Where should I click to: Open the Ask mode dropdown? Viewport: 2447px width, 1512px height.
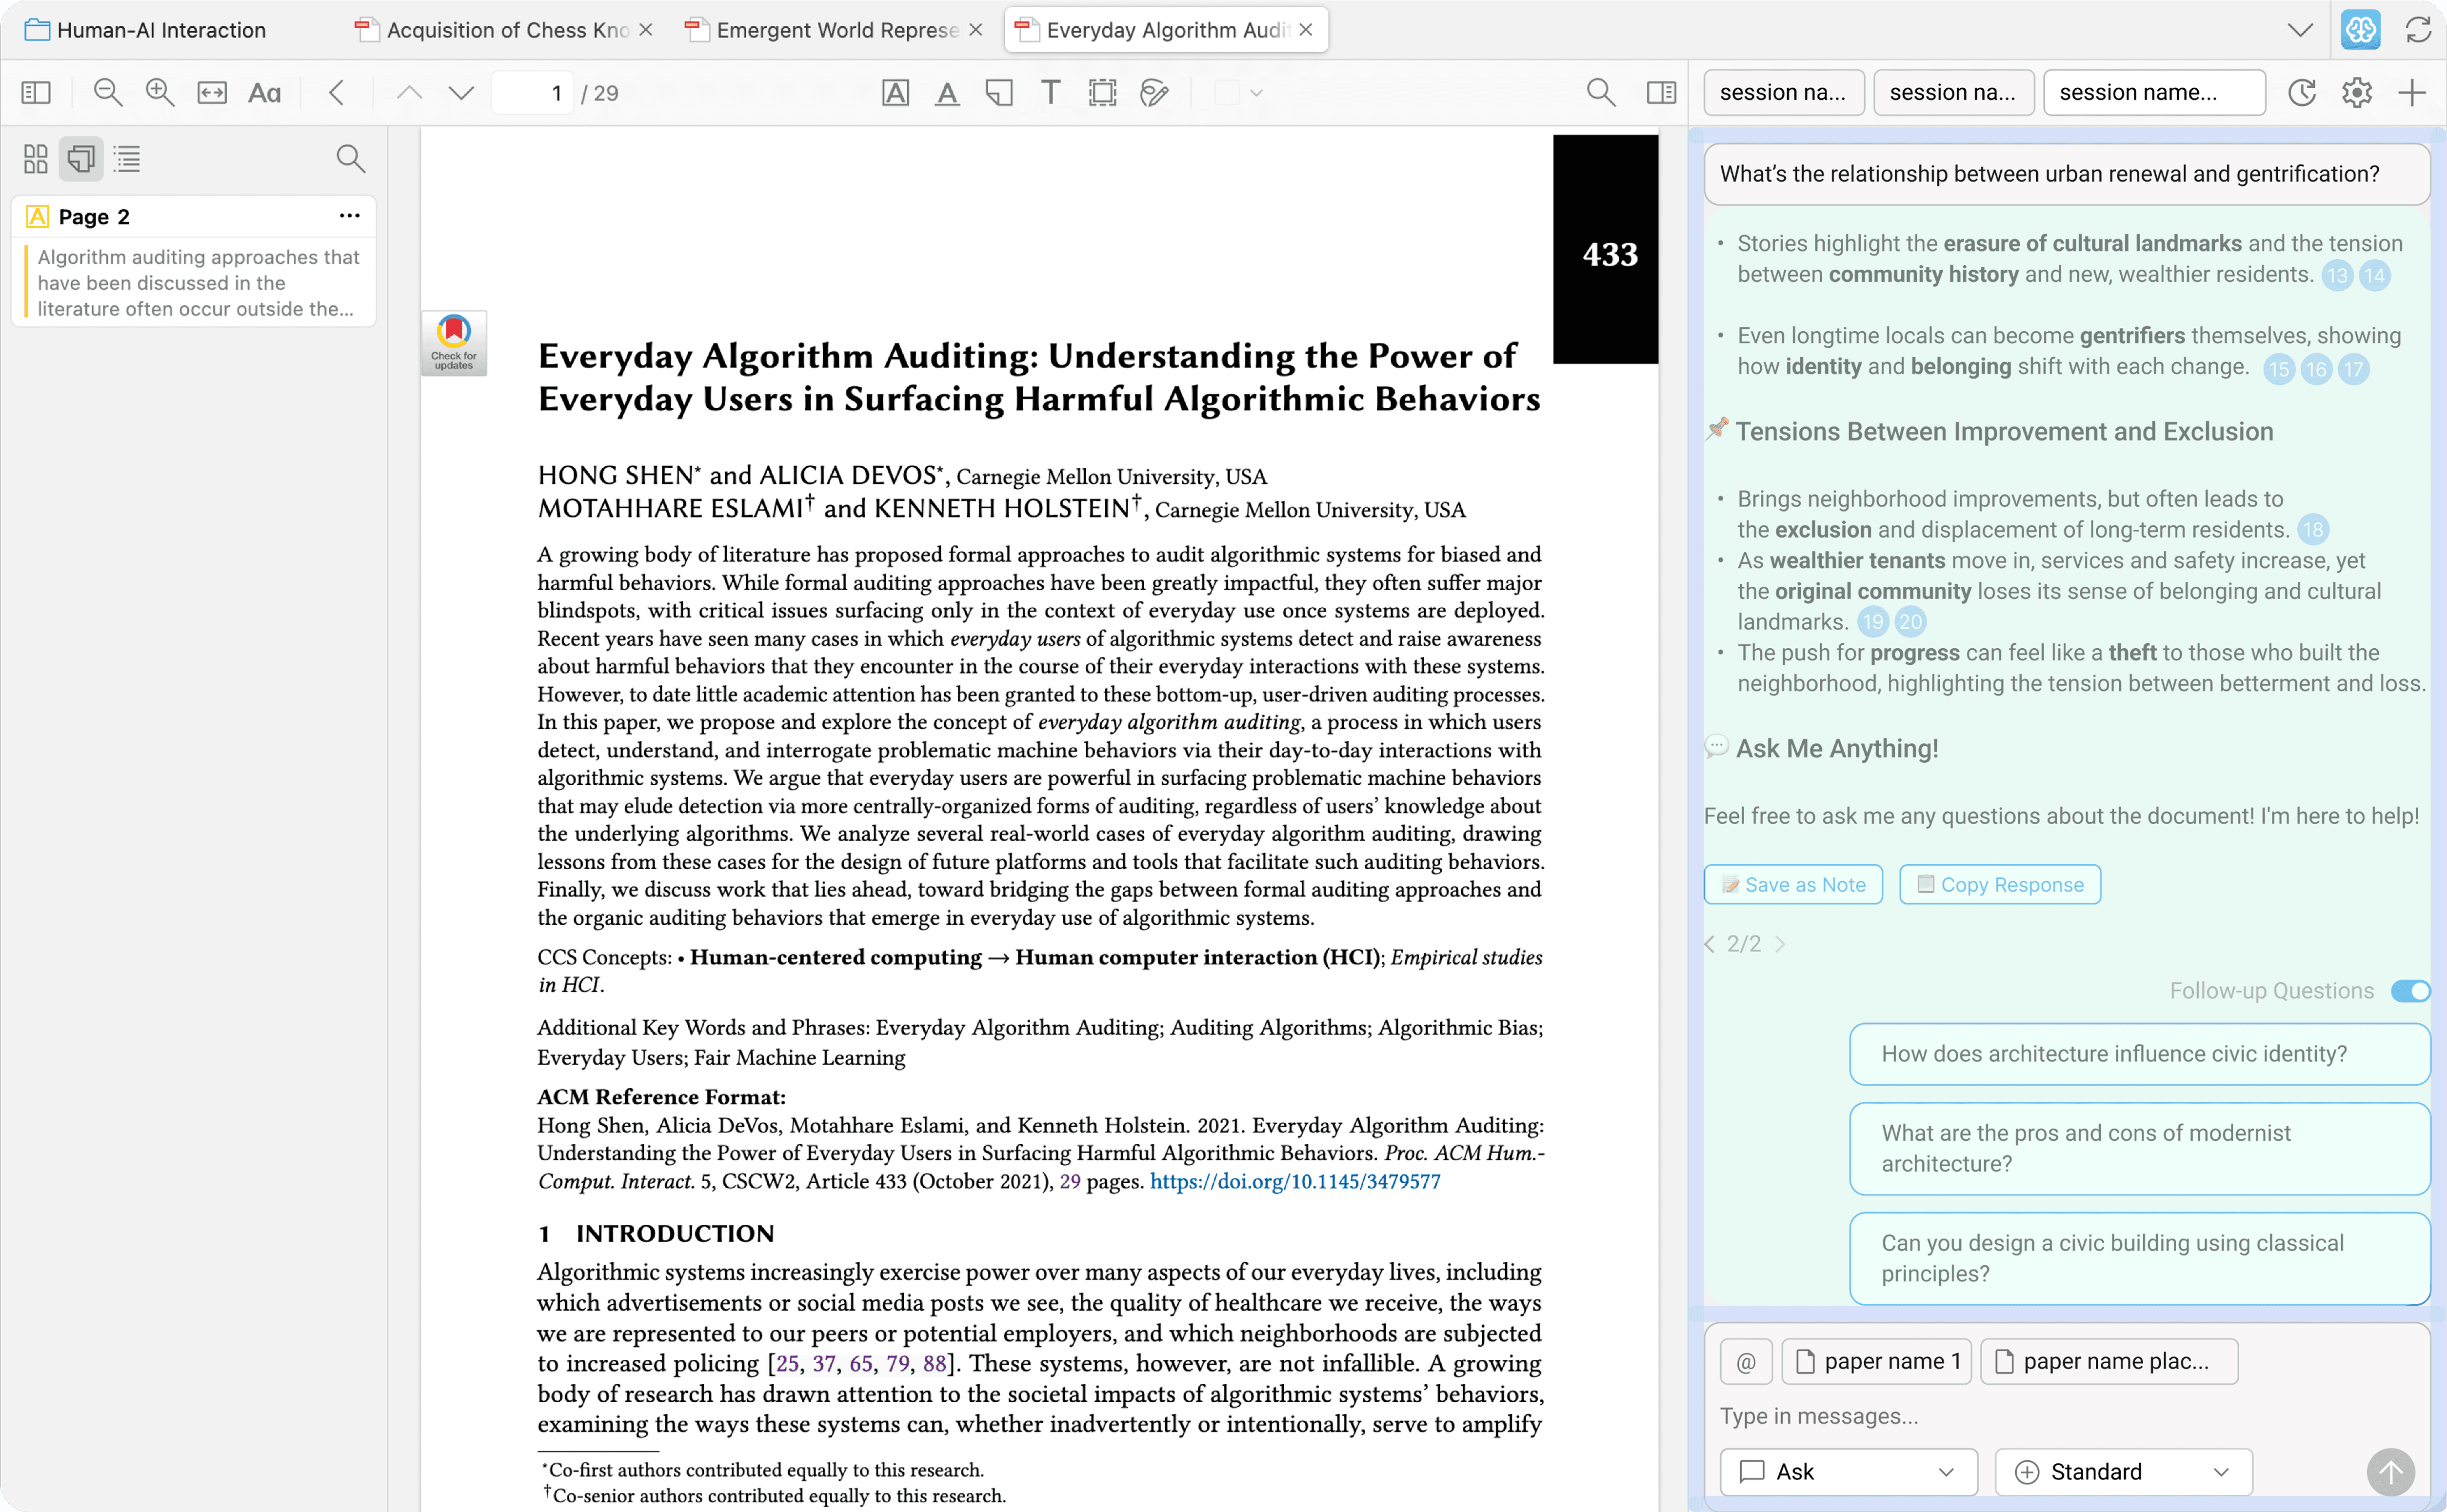[1848, 1471]
